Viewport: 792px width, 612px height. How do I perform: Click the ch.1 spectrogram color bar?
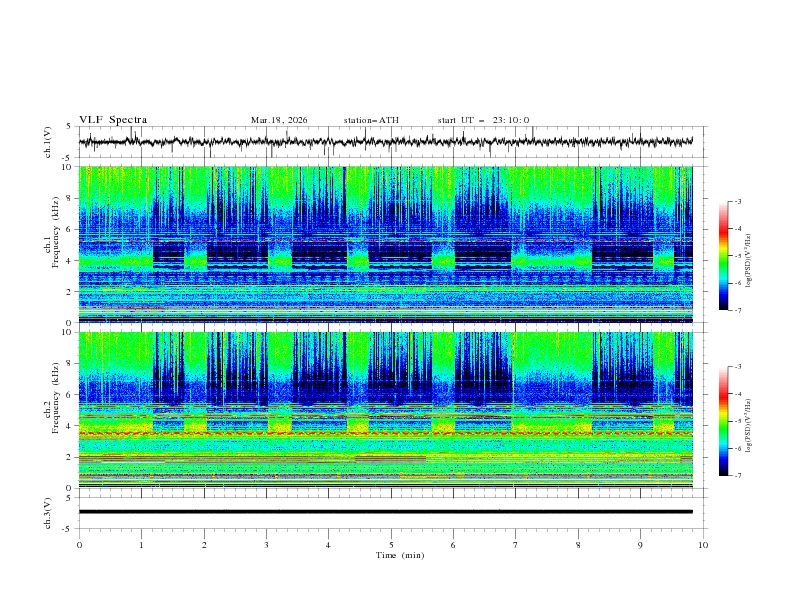point(723,256)
